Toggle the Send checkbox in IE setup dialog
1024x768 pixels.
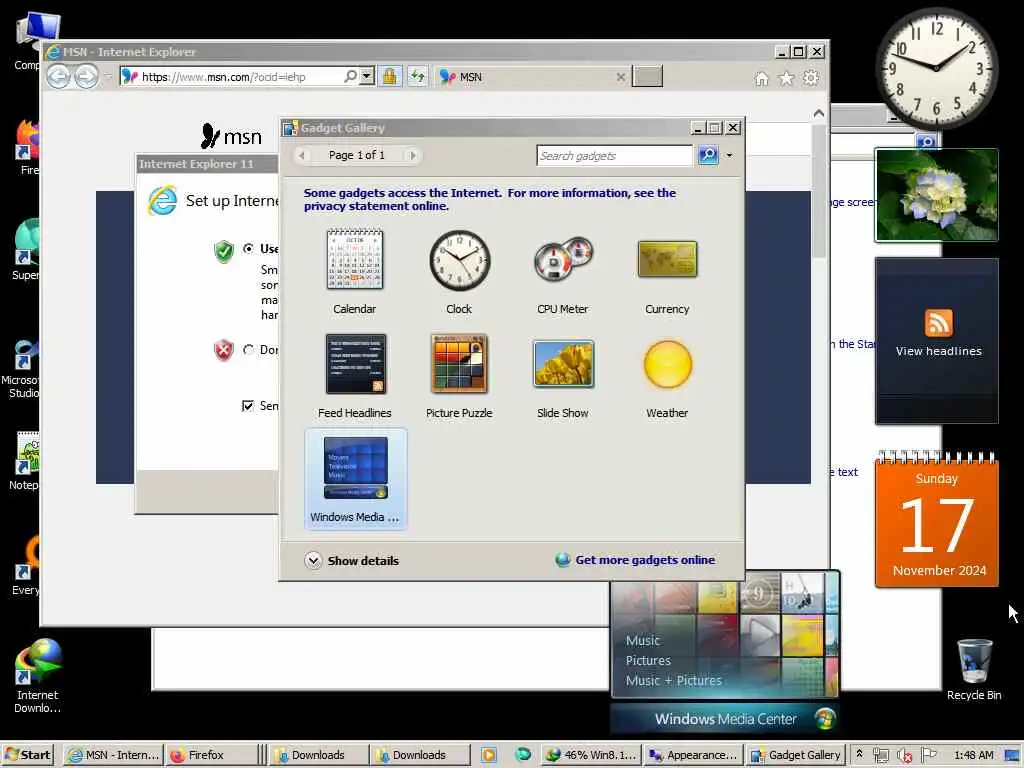coord(248,406)
